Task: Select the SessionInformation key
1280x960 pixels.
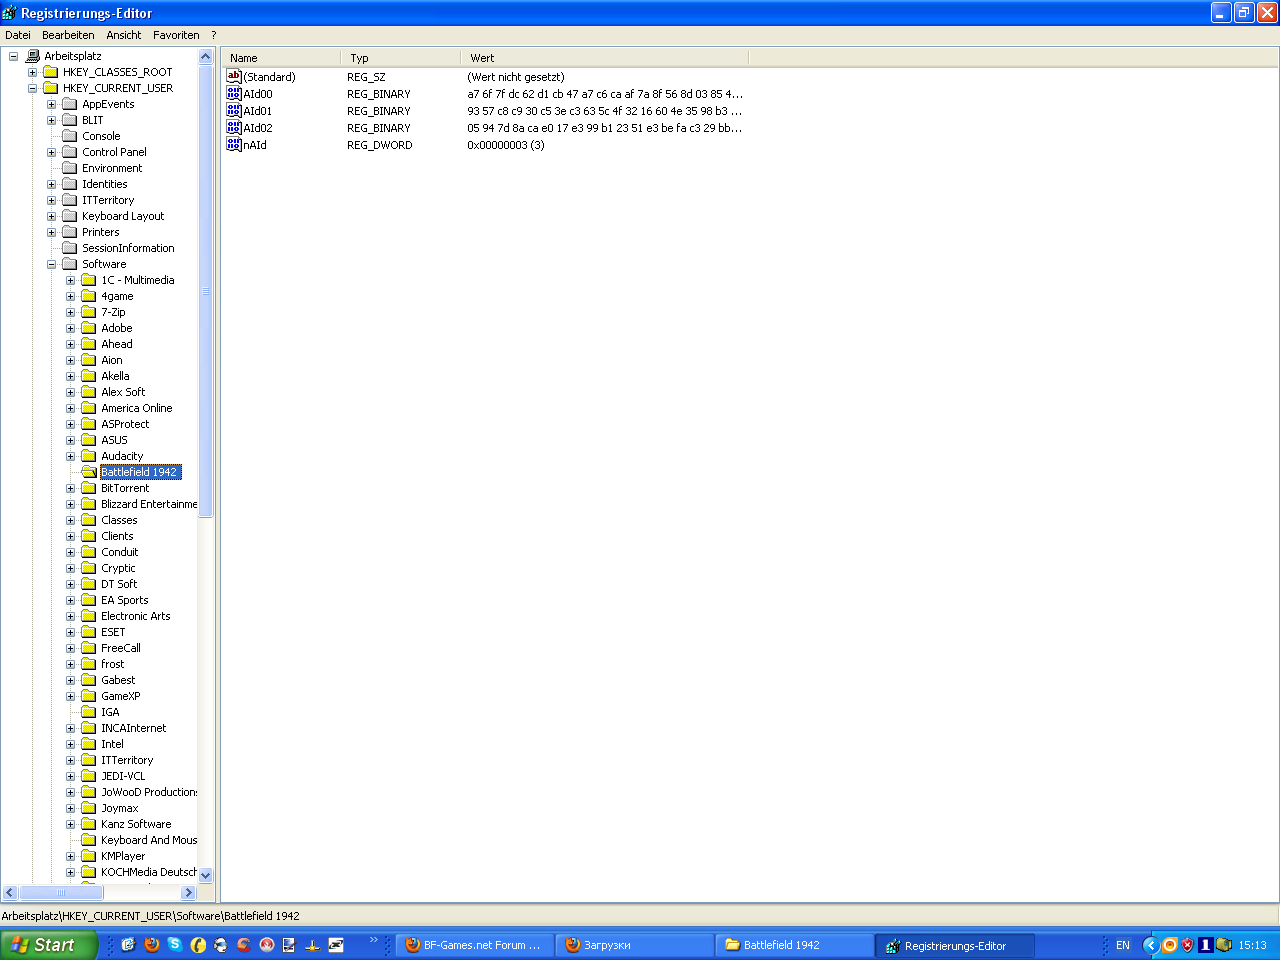Action: 128,248
